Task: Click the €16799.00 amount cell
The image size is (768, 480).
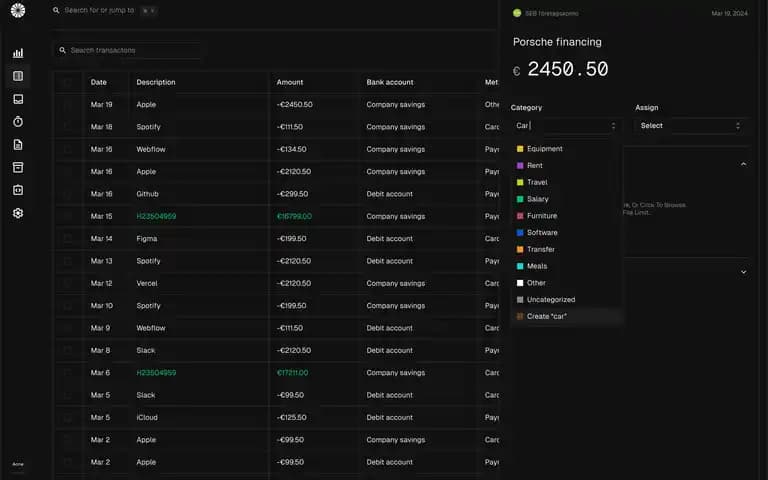Action: pos(294,216)
